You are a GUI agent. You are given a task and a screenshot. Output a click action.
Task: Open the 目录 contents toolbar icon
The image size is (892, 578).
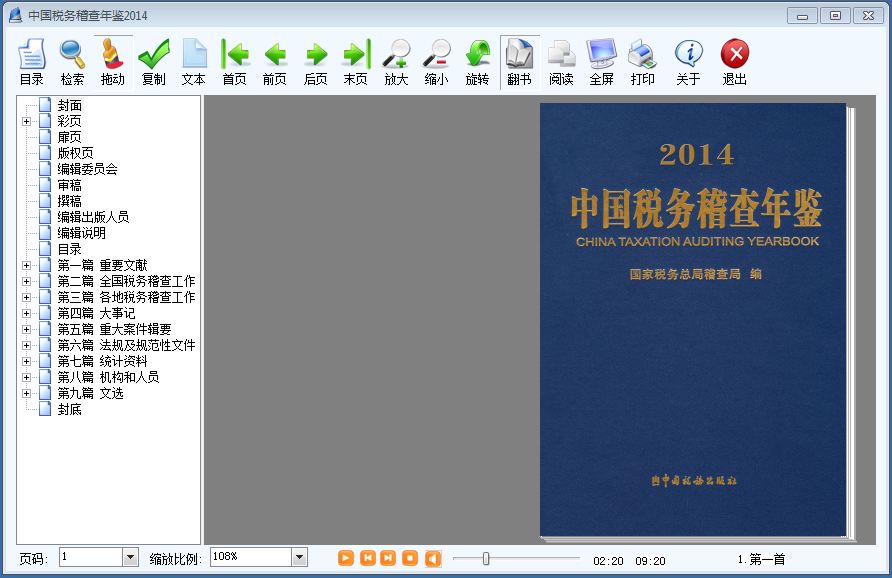click(31, 62)
